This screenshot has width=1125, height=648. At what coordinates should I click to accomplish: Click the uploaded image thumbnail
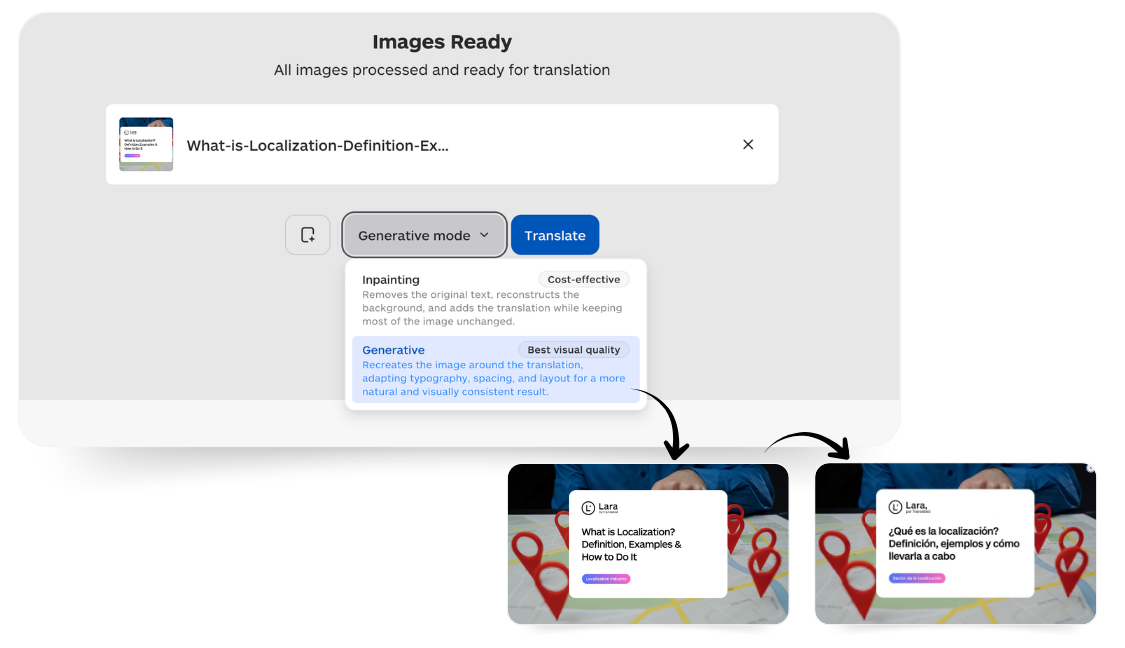click(146, 144)
